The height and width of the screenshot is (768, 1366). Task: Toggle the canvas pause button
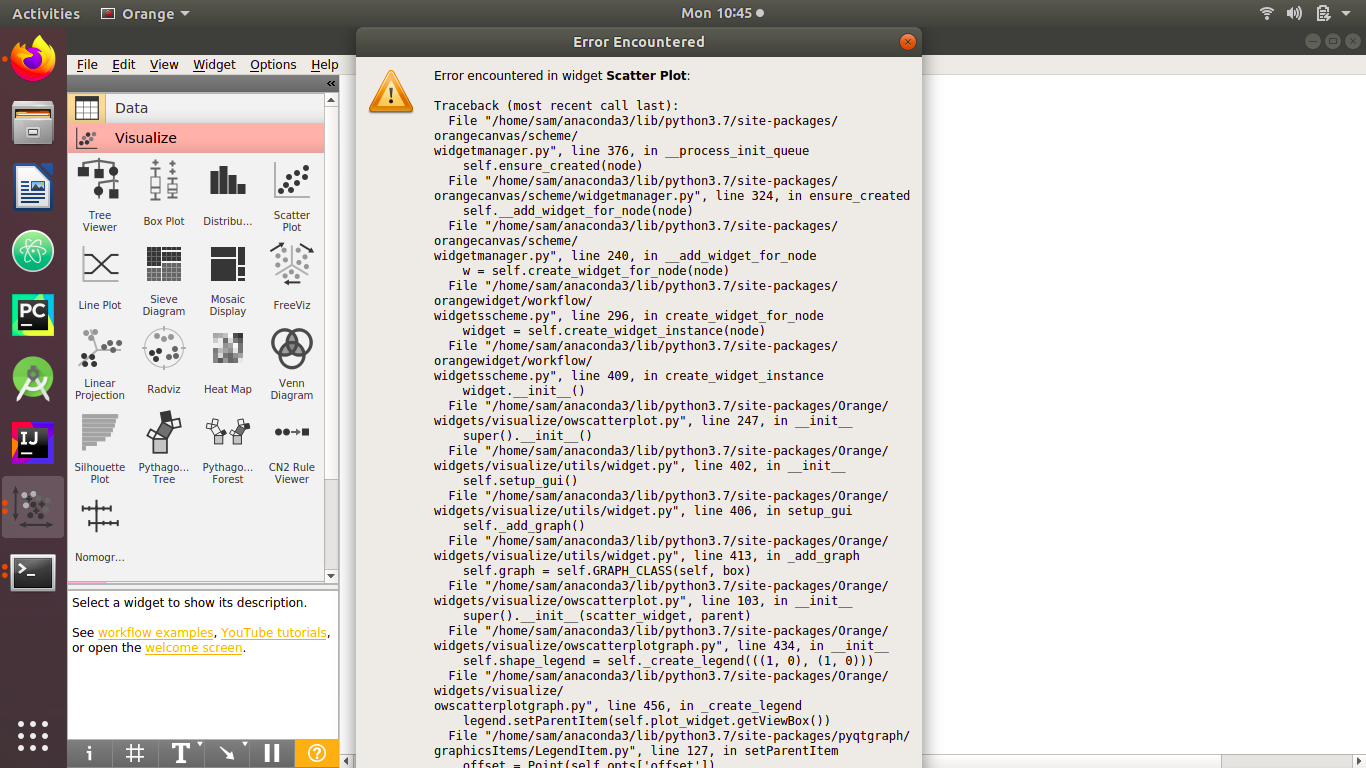[271, 753]
